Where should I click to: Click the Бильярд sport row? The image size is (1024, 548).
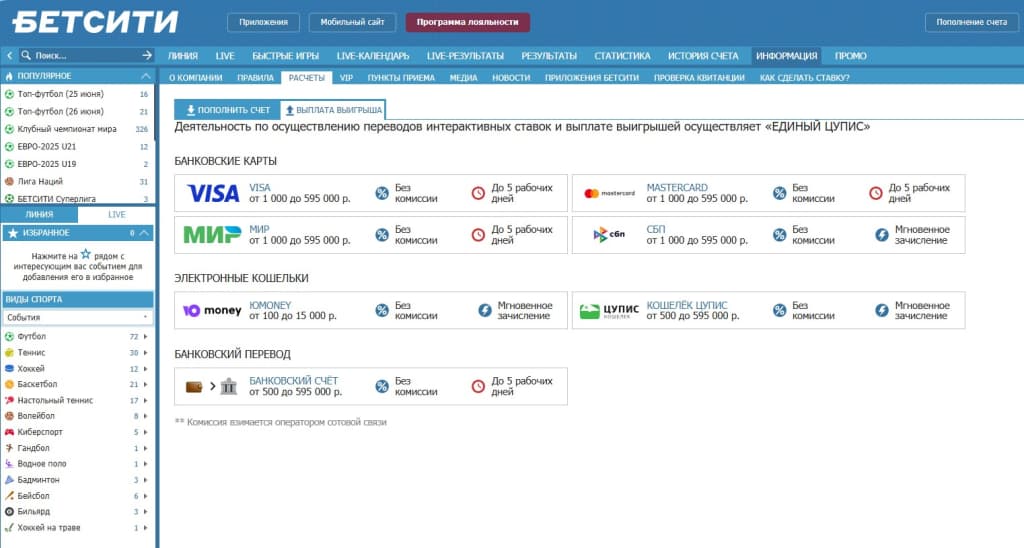[x=77, y=511]
